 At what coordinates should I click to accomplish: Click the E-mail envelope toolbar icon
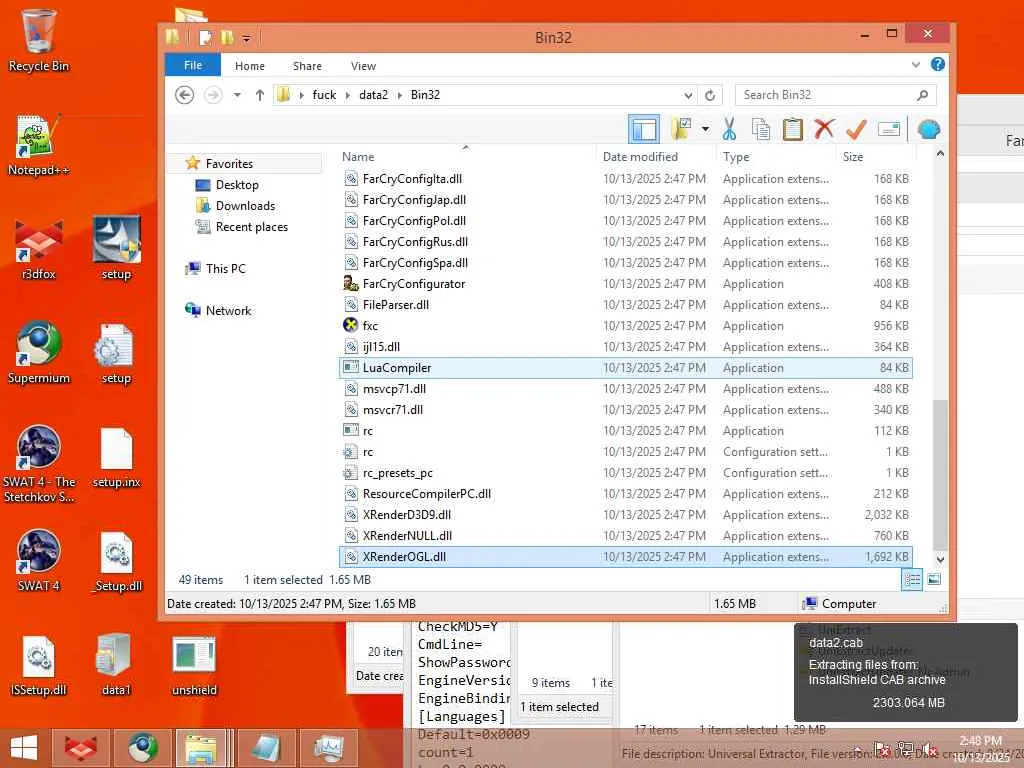pos(889,129)
